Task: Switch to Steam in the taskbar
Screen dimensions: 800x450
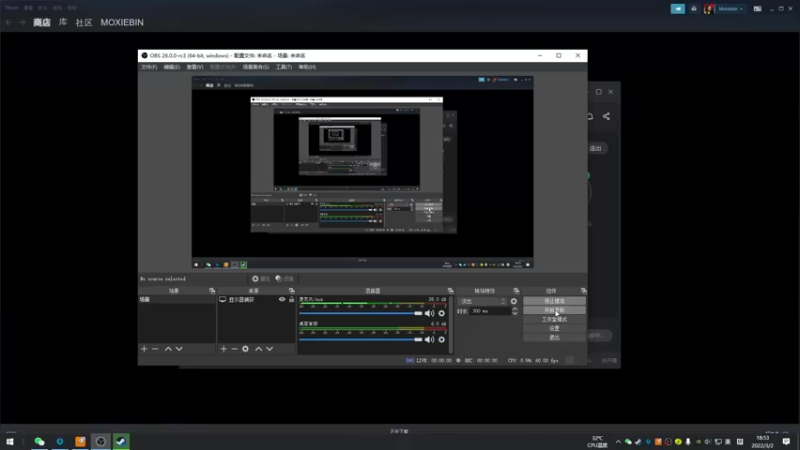Action: 121,441
